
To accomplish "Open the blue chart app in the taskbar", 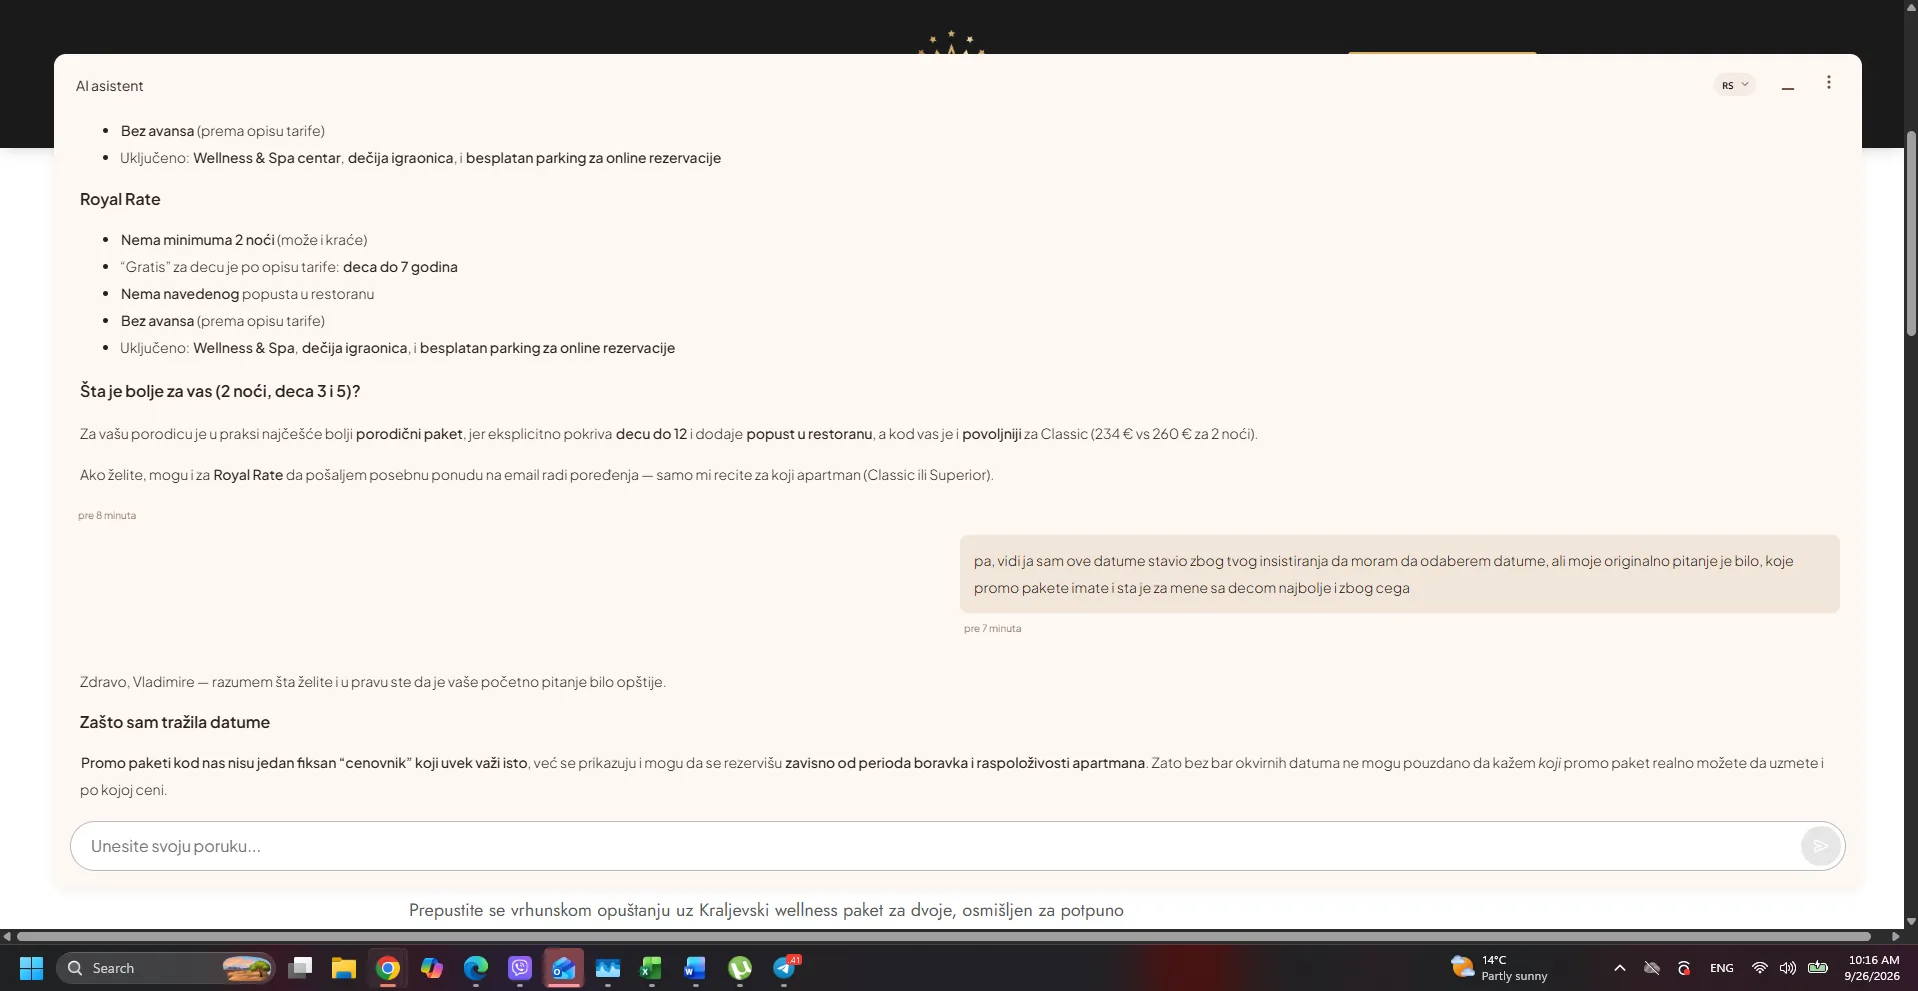I will 608,968.
